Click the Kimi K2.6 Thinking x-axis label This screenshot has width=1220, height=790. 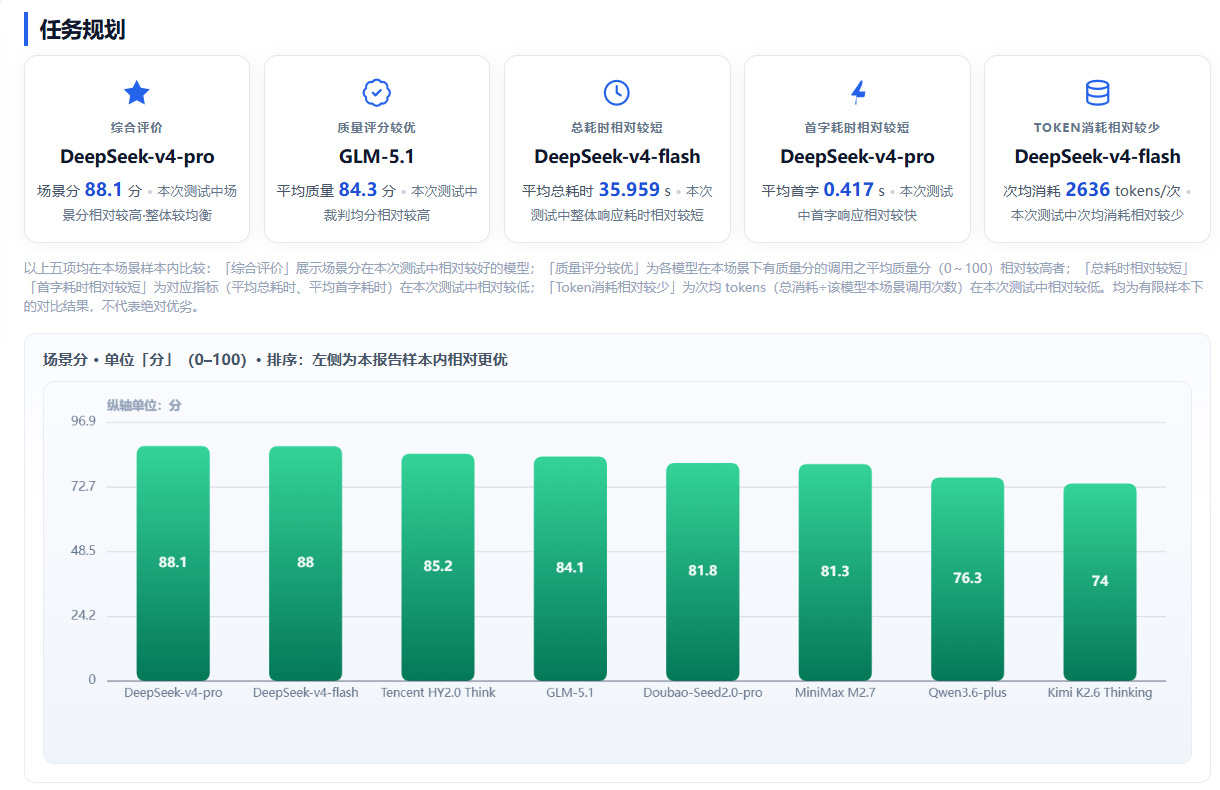click(x=1100, y=692)
